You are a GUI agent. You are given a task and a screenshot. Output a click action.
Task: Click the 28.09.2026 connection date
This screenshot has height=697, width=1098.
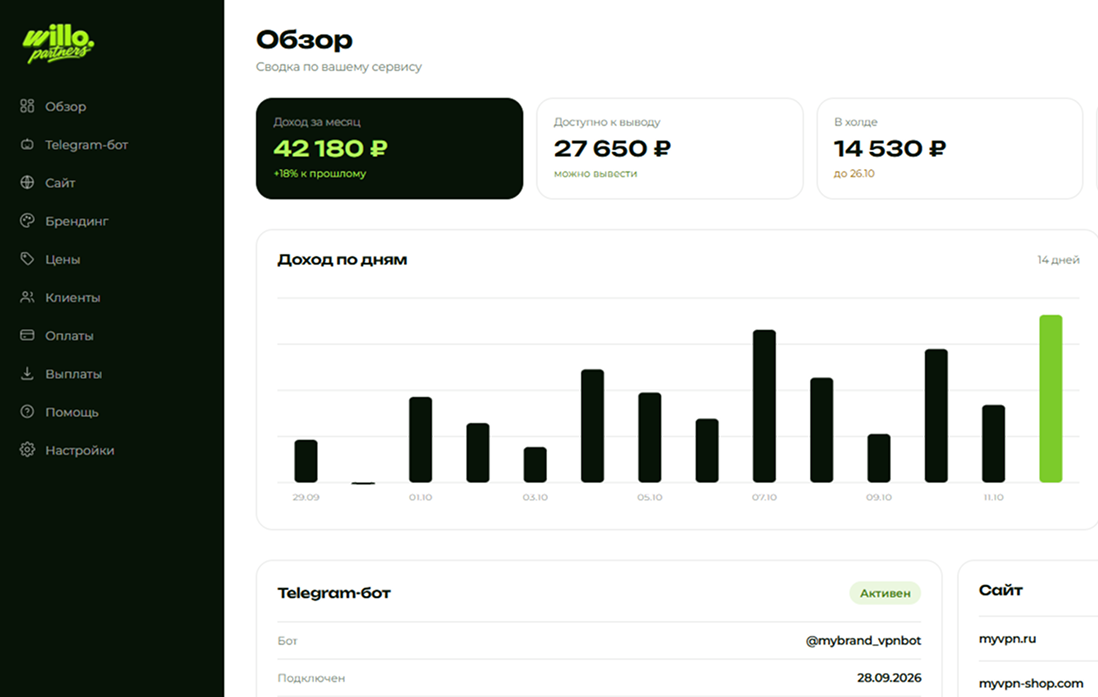point(889,677)
